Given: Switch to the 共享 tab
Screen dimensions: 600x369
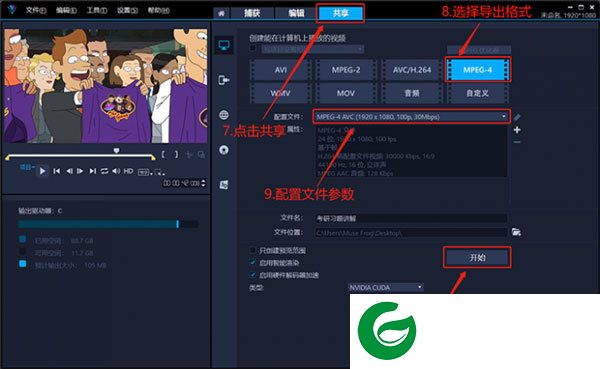Looking at the screenshot, I should (341, 13).
